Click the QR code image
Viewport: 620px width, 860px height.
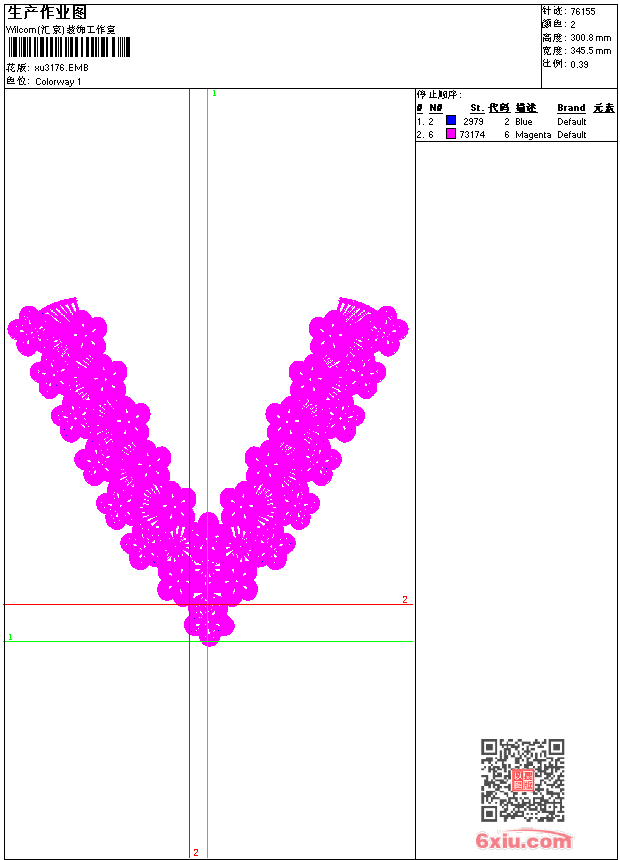(523, 780)
